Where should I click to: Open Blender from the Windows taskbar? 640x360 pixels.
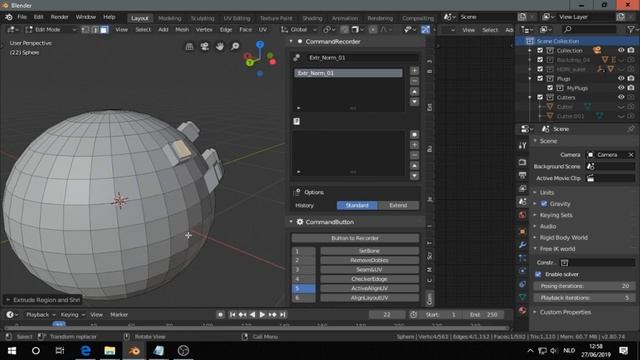[134, 351]
